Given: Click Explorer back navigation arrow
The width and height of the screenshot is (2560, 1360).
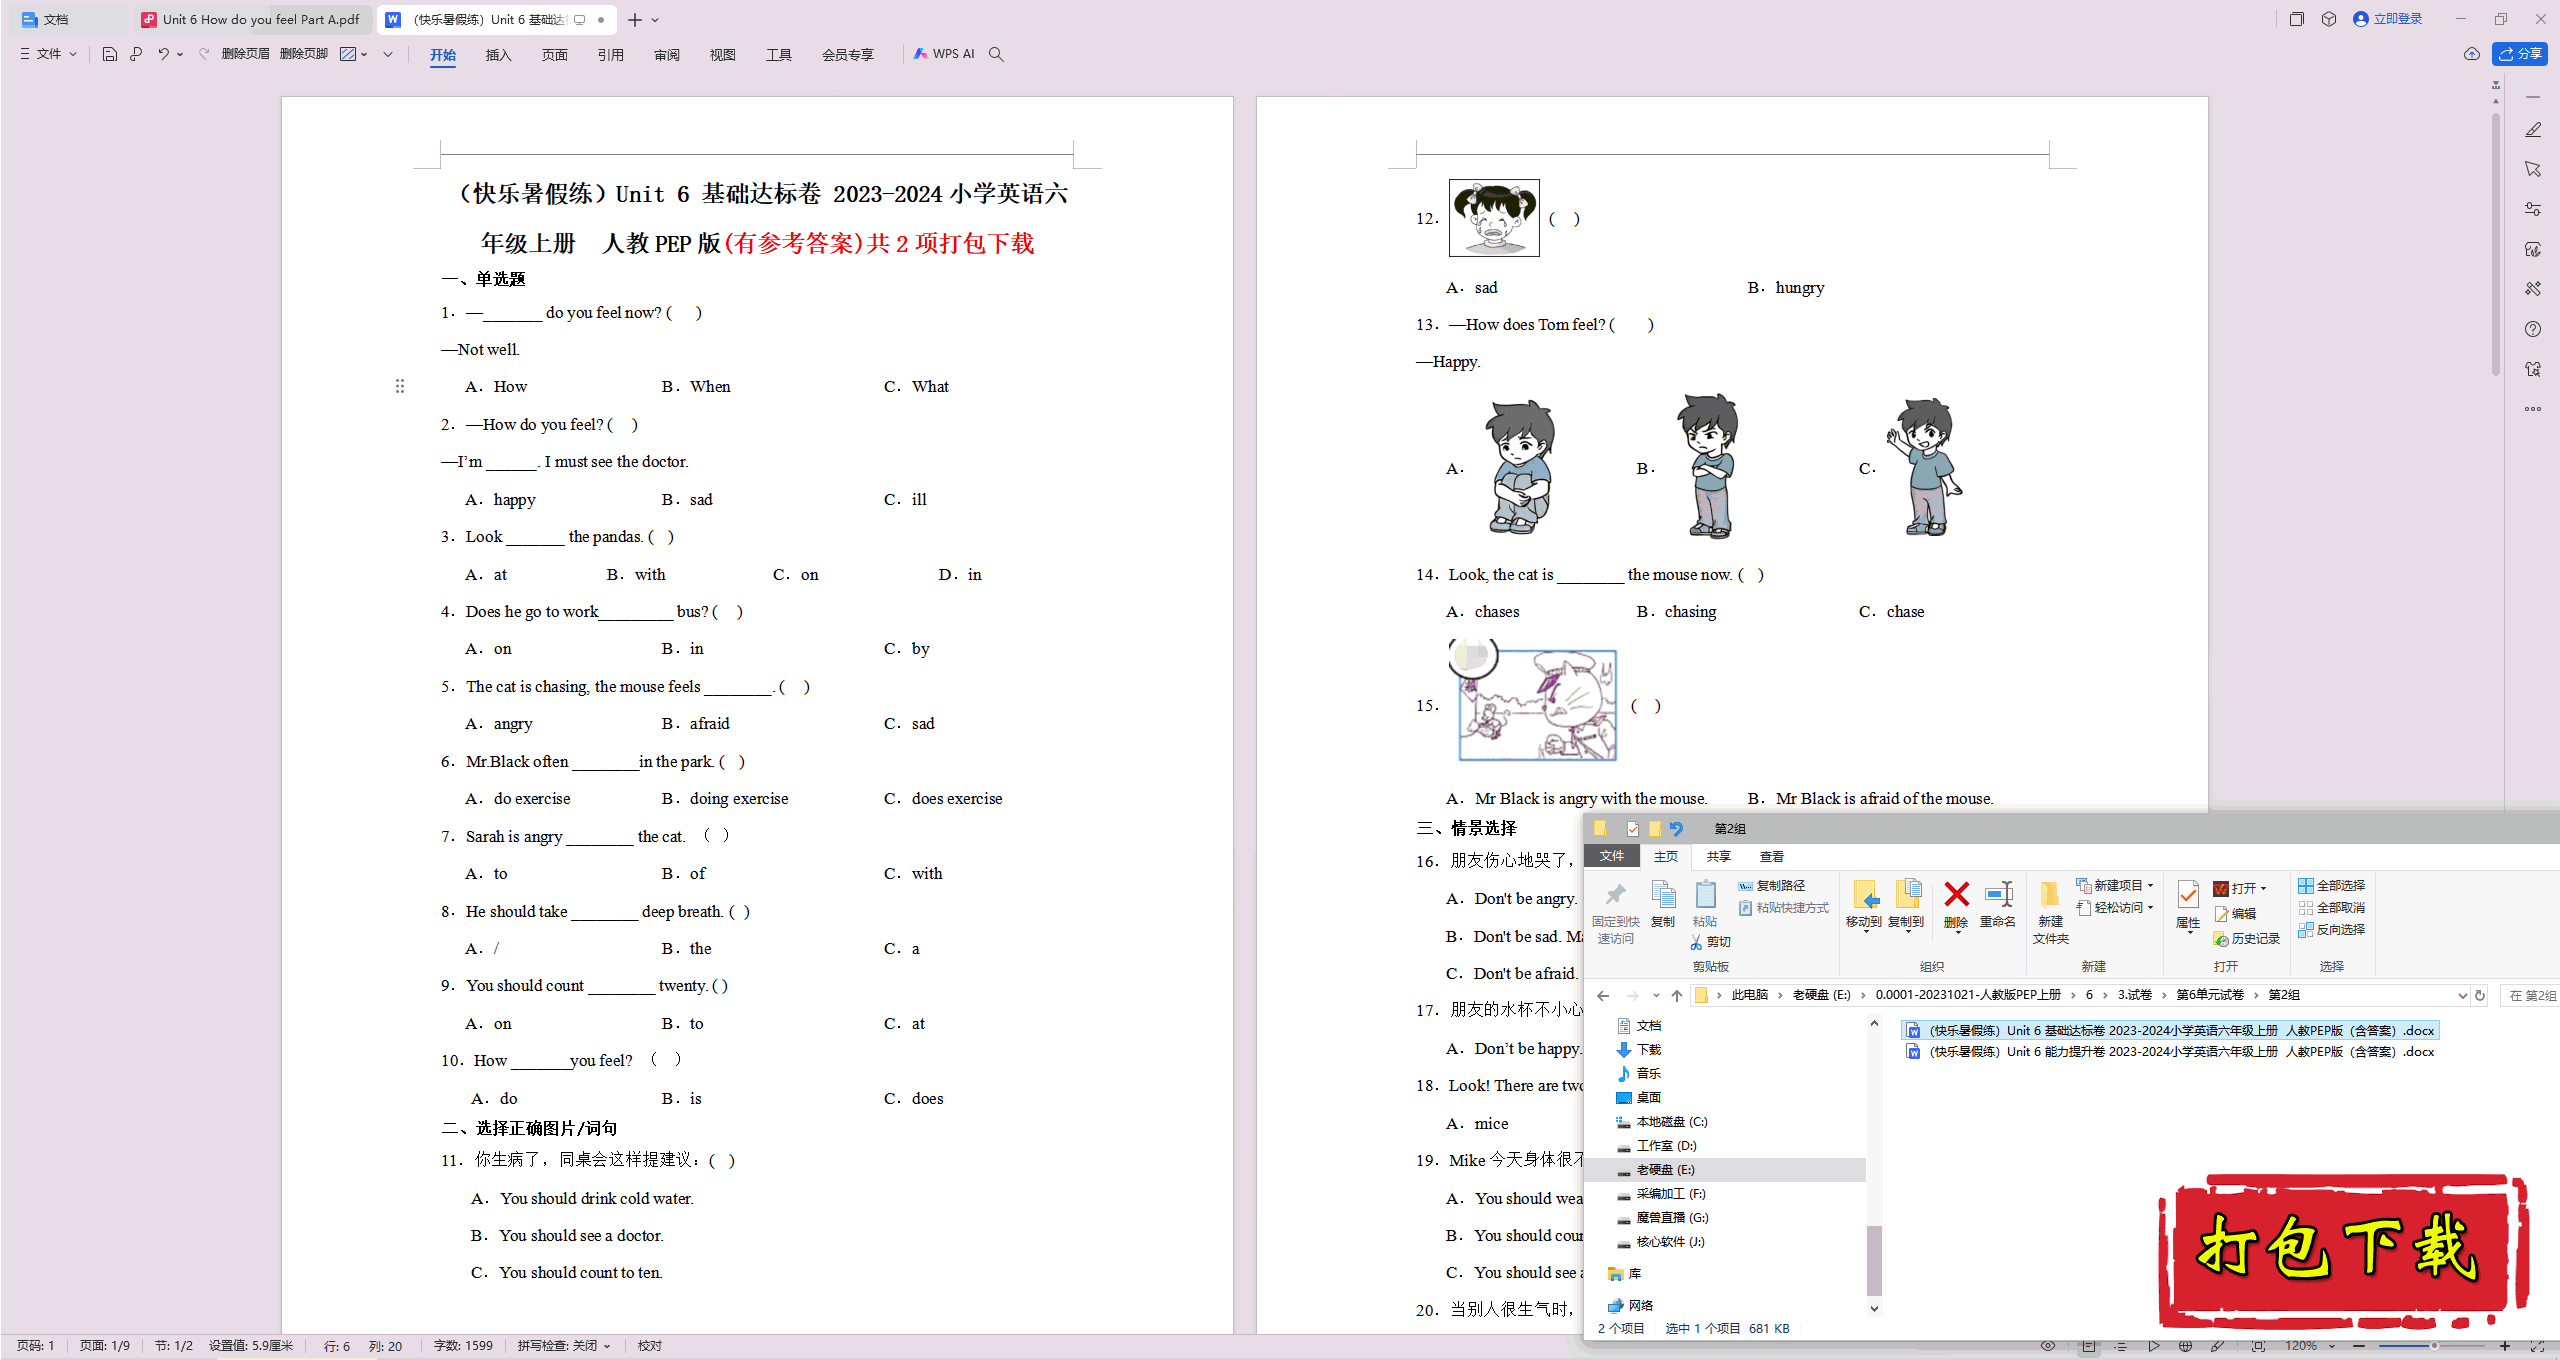Looking at the screenshot, I should pyautogui.click(x=1603, y=995).
